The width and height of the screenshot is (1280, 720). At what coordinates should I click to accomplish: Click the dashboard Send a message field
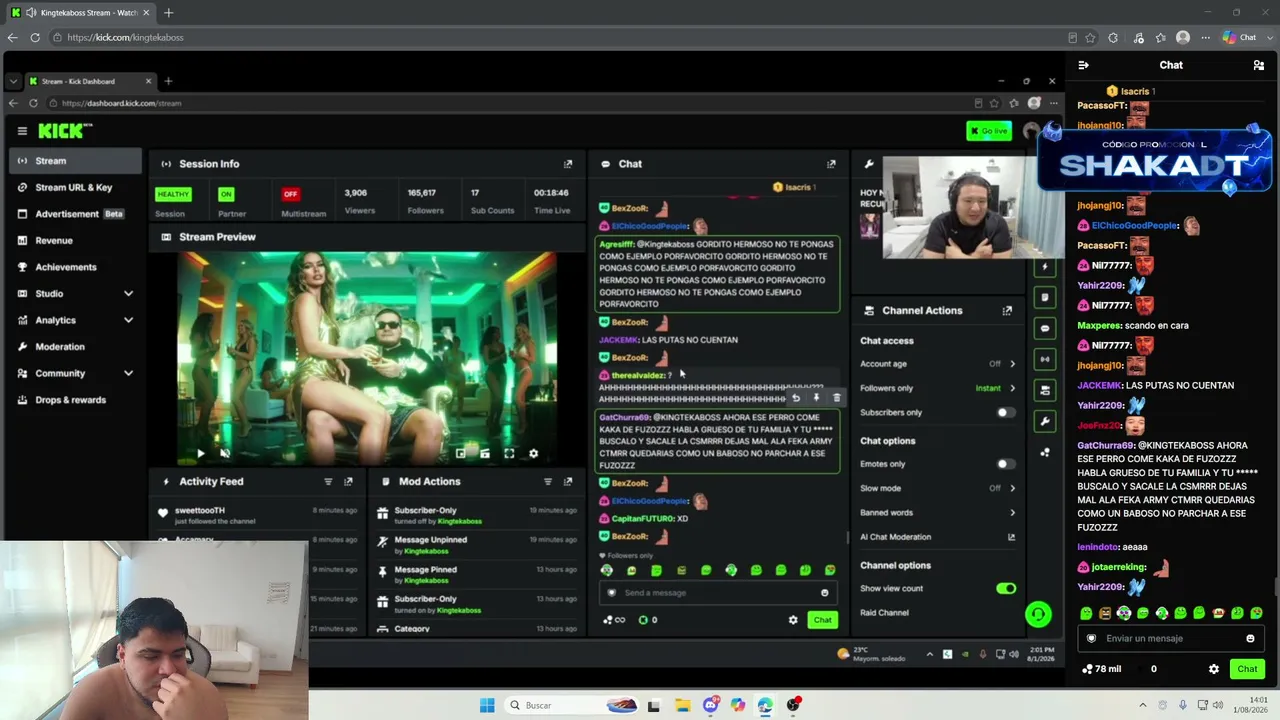pyautogui.click(x=718, y=593)
